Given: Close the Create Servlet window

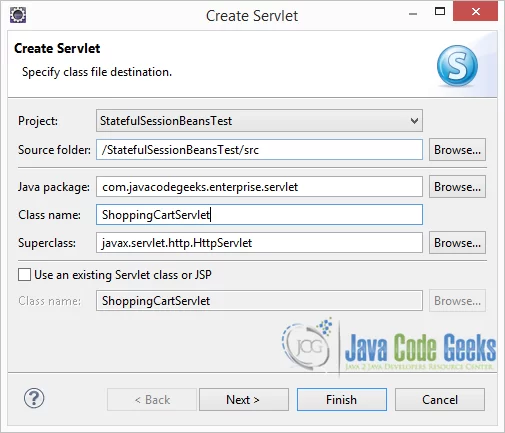Looking at the screenshot, I should coord(475,12).
